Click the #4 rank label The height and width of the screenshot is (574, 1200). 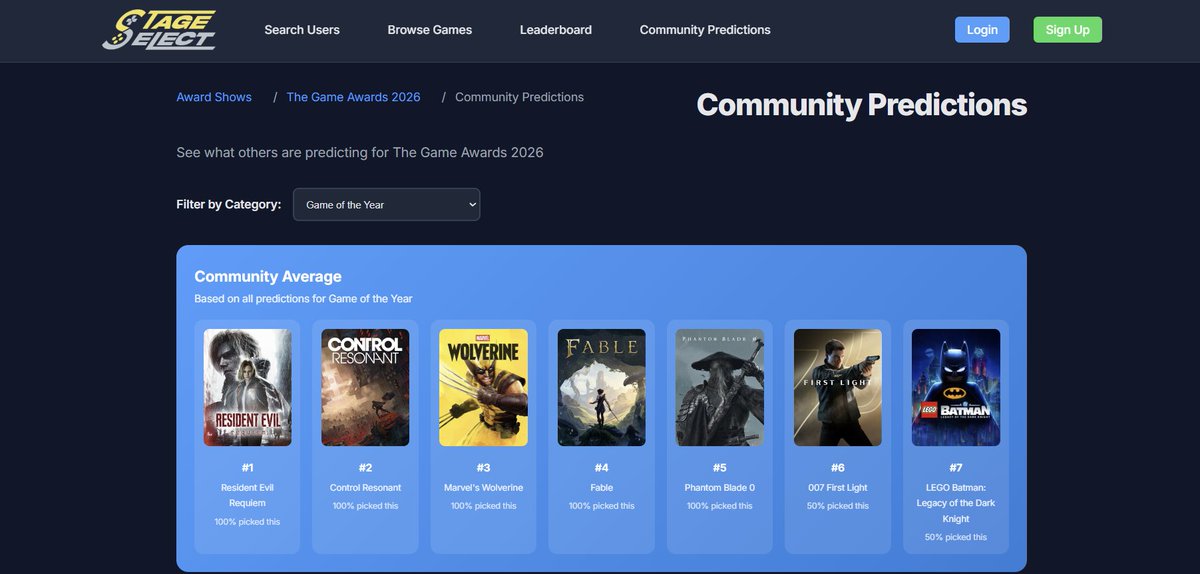point(602,468)
